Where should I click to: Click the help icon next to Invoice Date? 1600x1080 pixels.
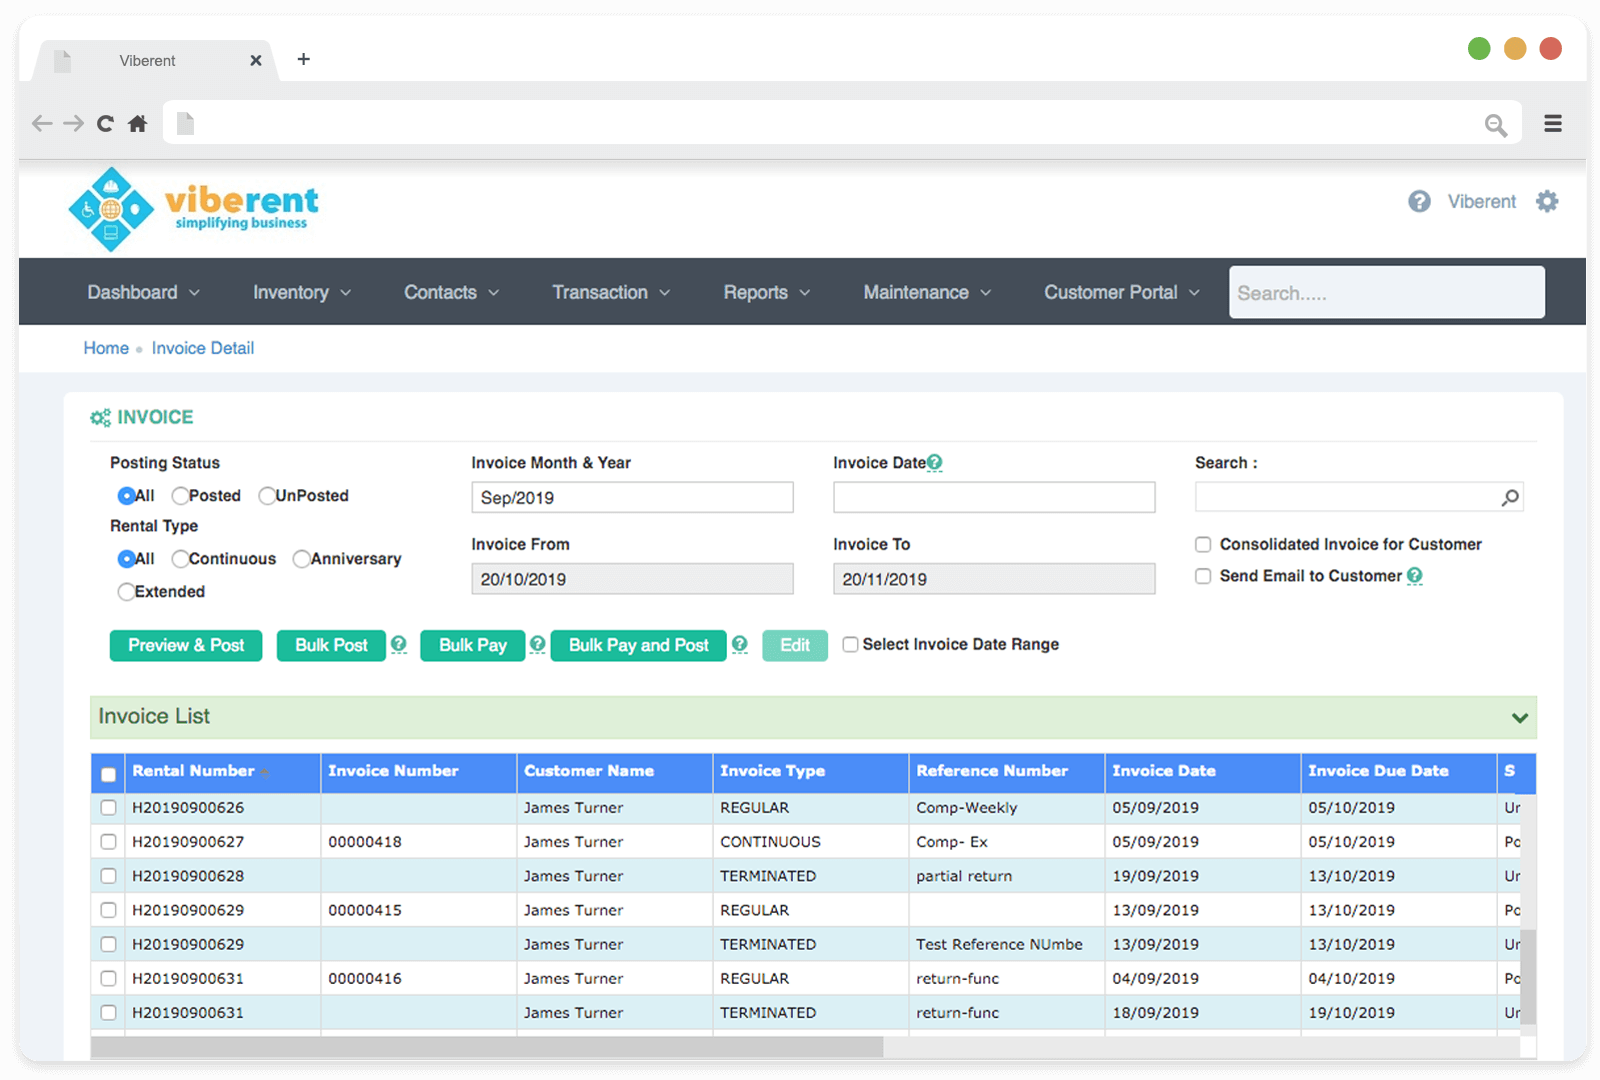(935, 463)
